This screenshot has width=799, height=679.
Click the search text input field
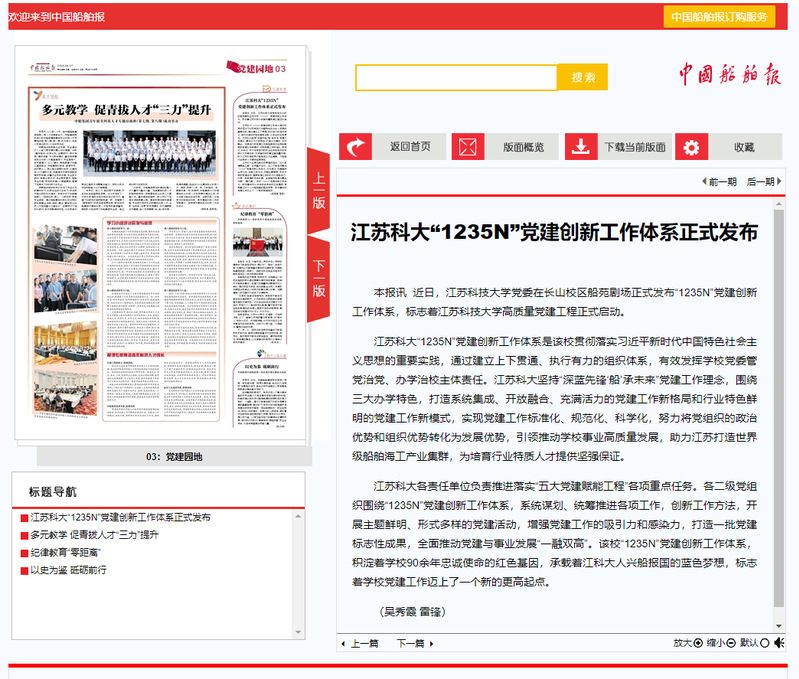[x=456, y=78]
